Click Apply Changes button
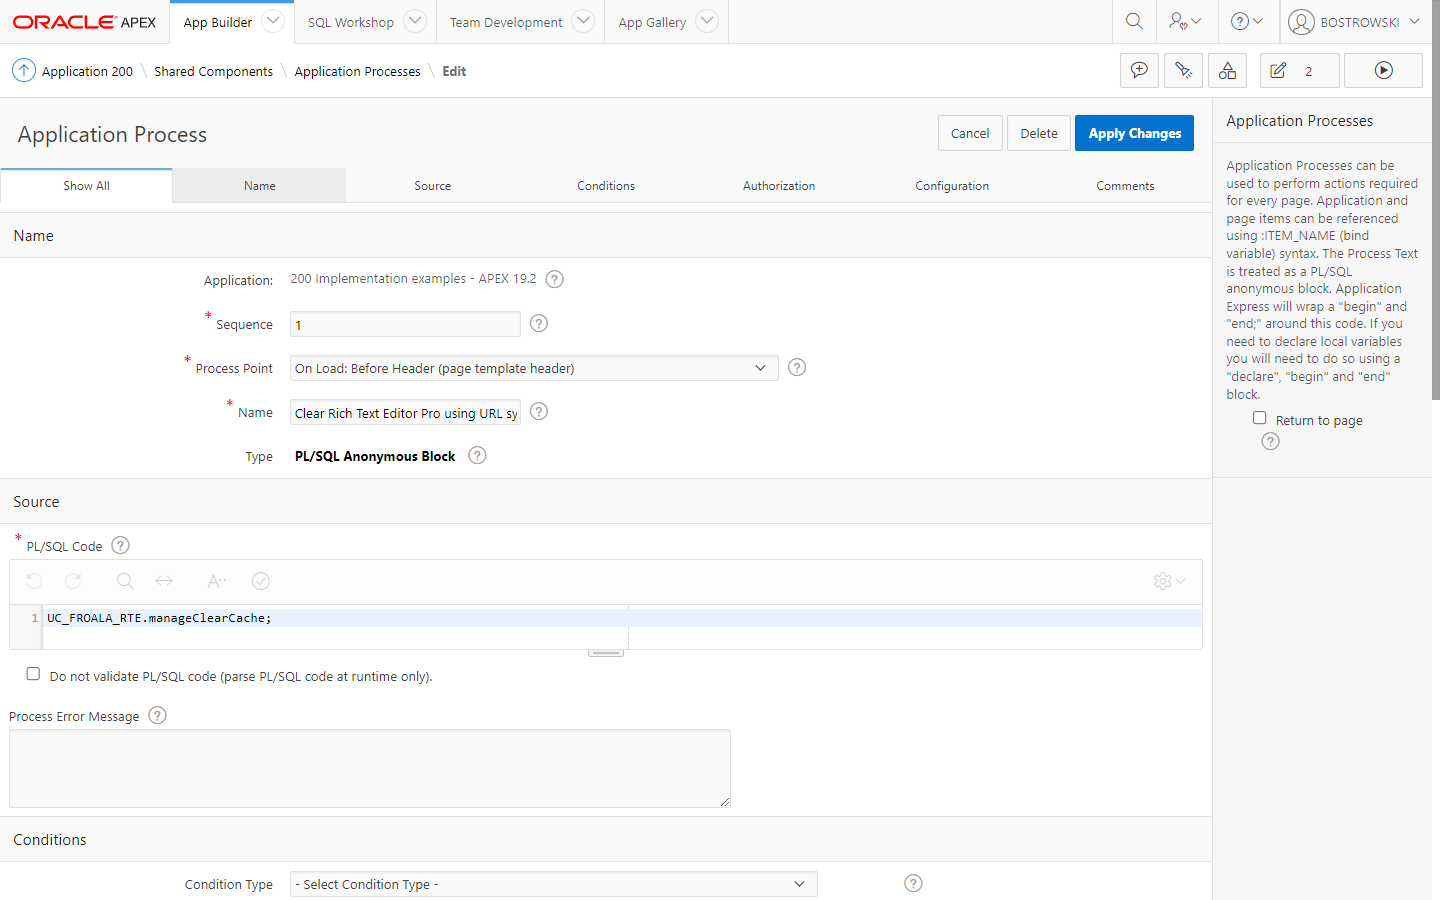The height and width of the screenshot is (900, 1440). [1134, 133]
